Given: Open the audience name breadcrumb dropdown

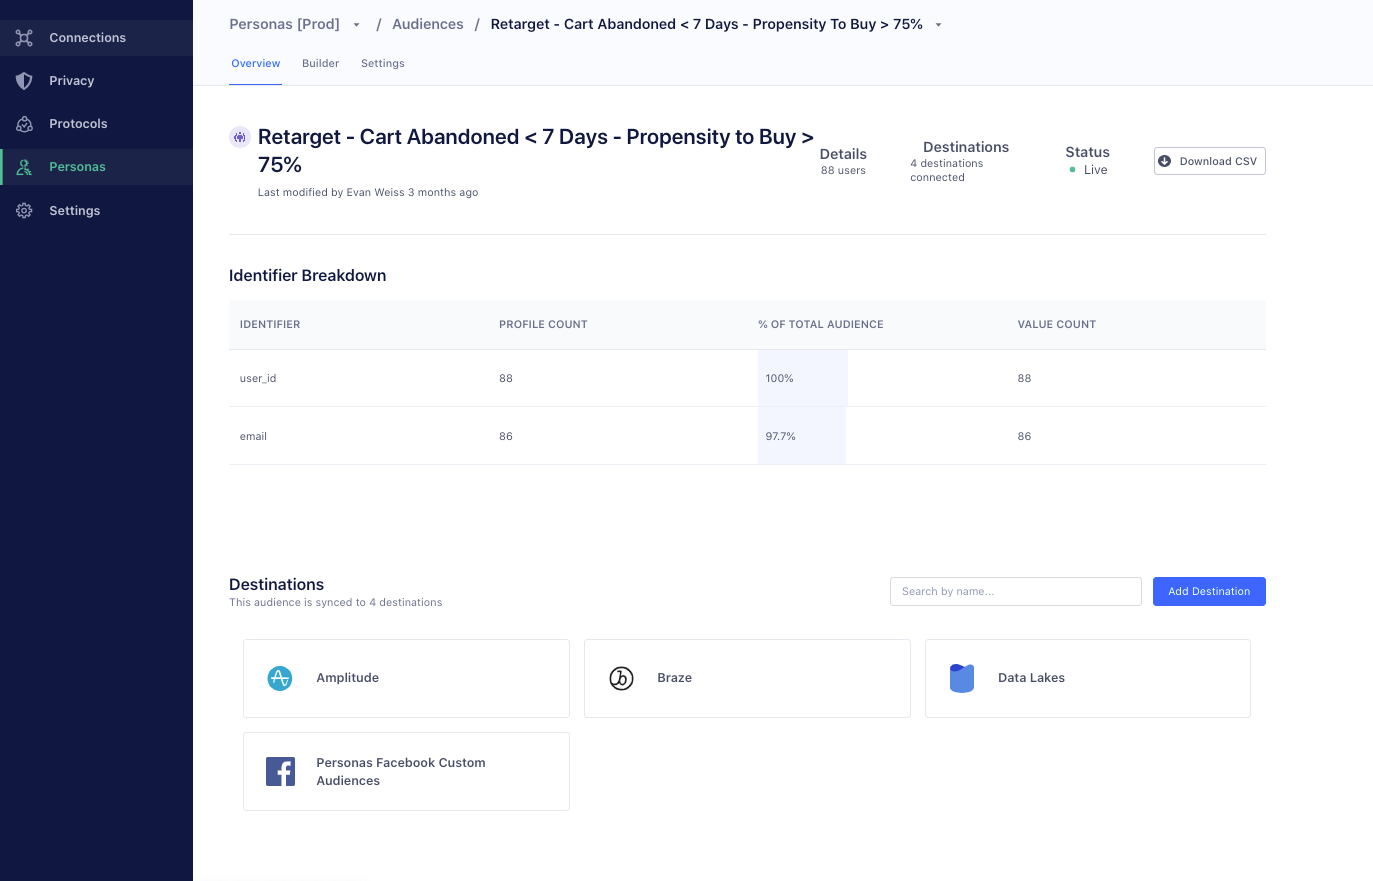Looking at the screenshot, I should [938, 25].
